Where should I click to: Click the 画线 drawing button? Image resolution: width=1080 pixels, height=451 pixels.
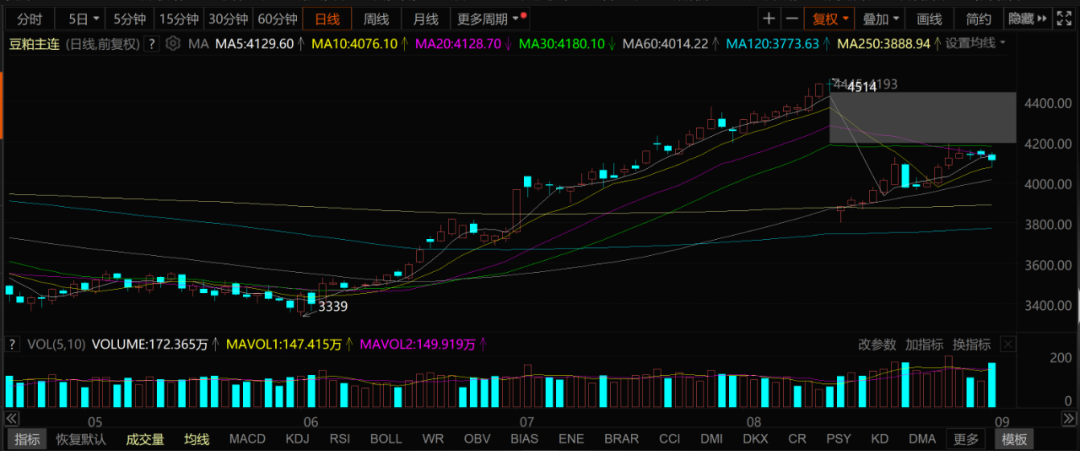tap(929, 19)
